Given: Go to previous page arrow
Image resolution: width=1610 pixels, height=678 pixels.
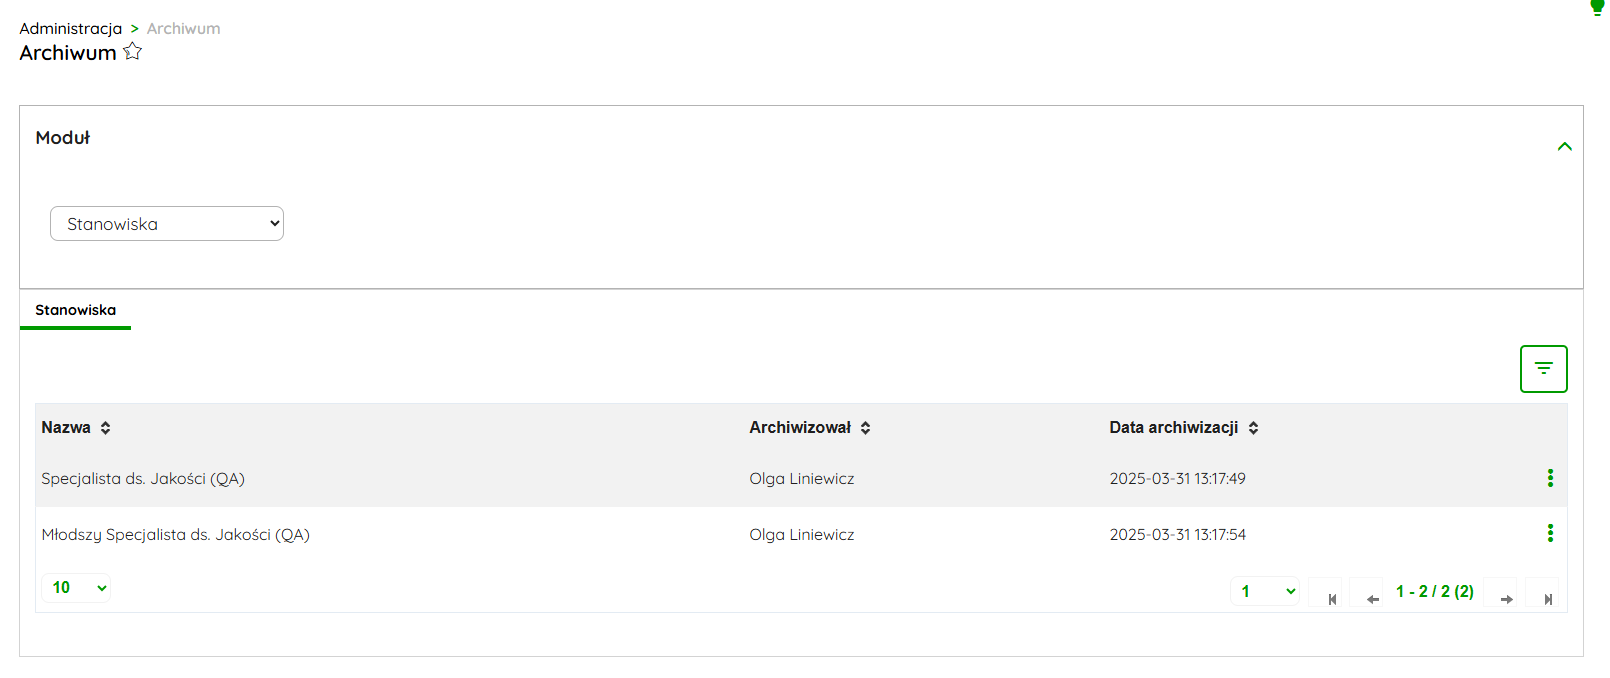Looking at the screenshot, I should click(x=1372, y=599).
